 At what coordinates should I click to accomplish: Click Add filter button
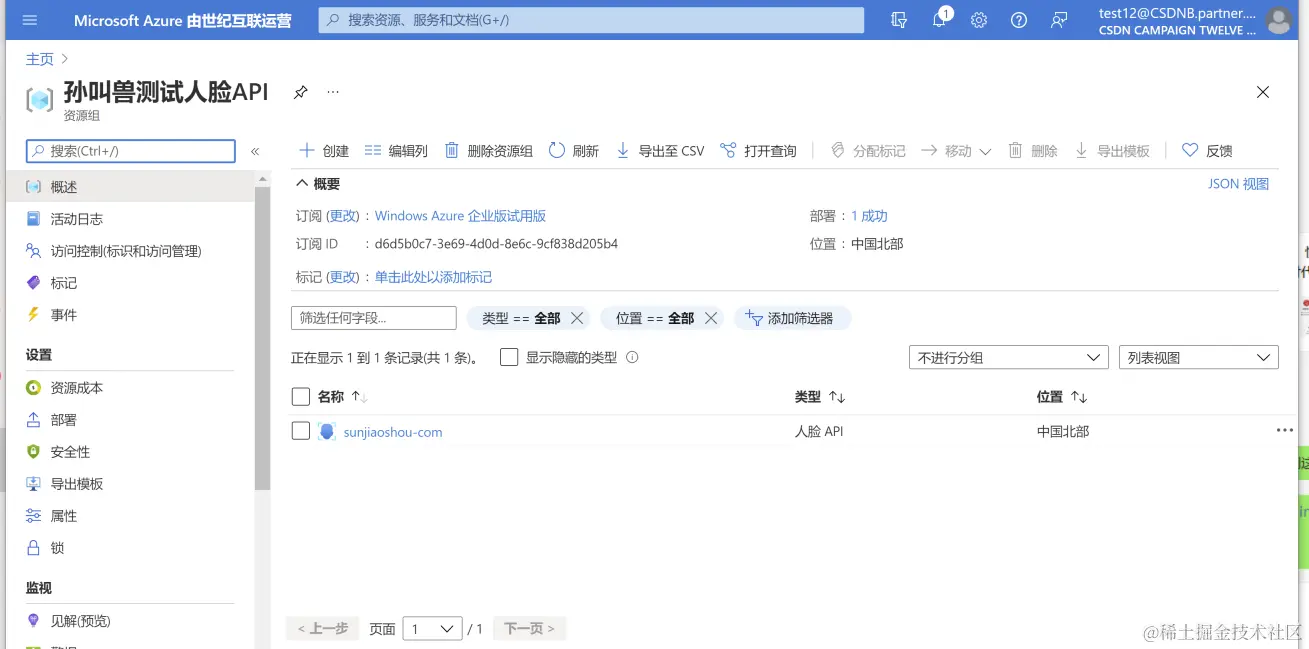coord(792,318)
